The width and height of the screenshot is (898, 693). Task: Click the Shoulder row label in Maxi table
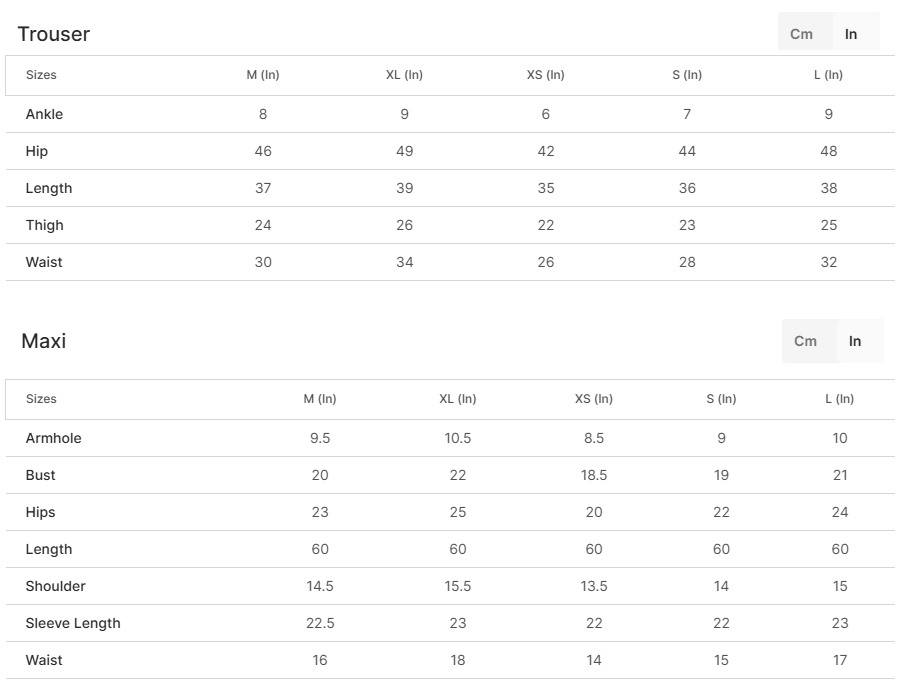click(x=56, y=586)
